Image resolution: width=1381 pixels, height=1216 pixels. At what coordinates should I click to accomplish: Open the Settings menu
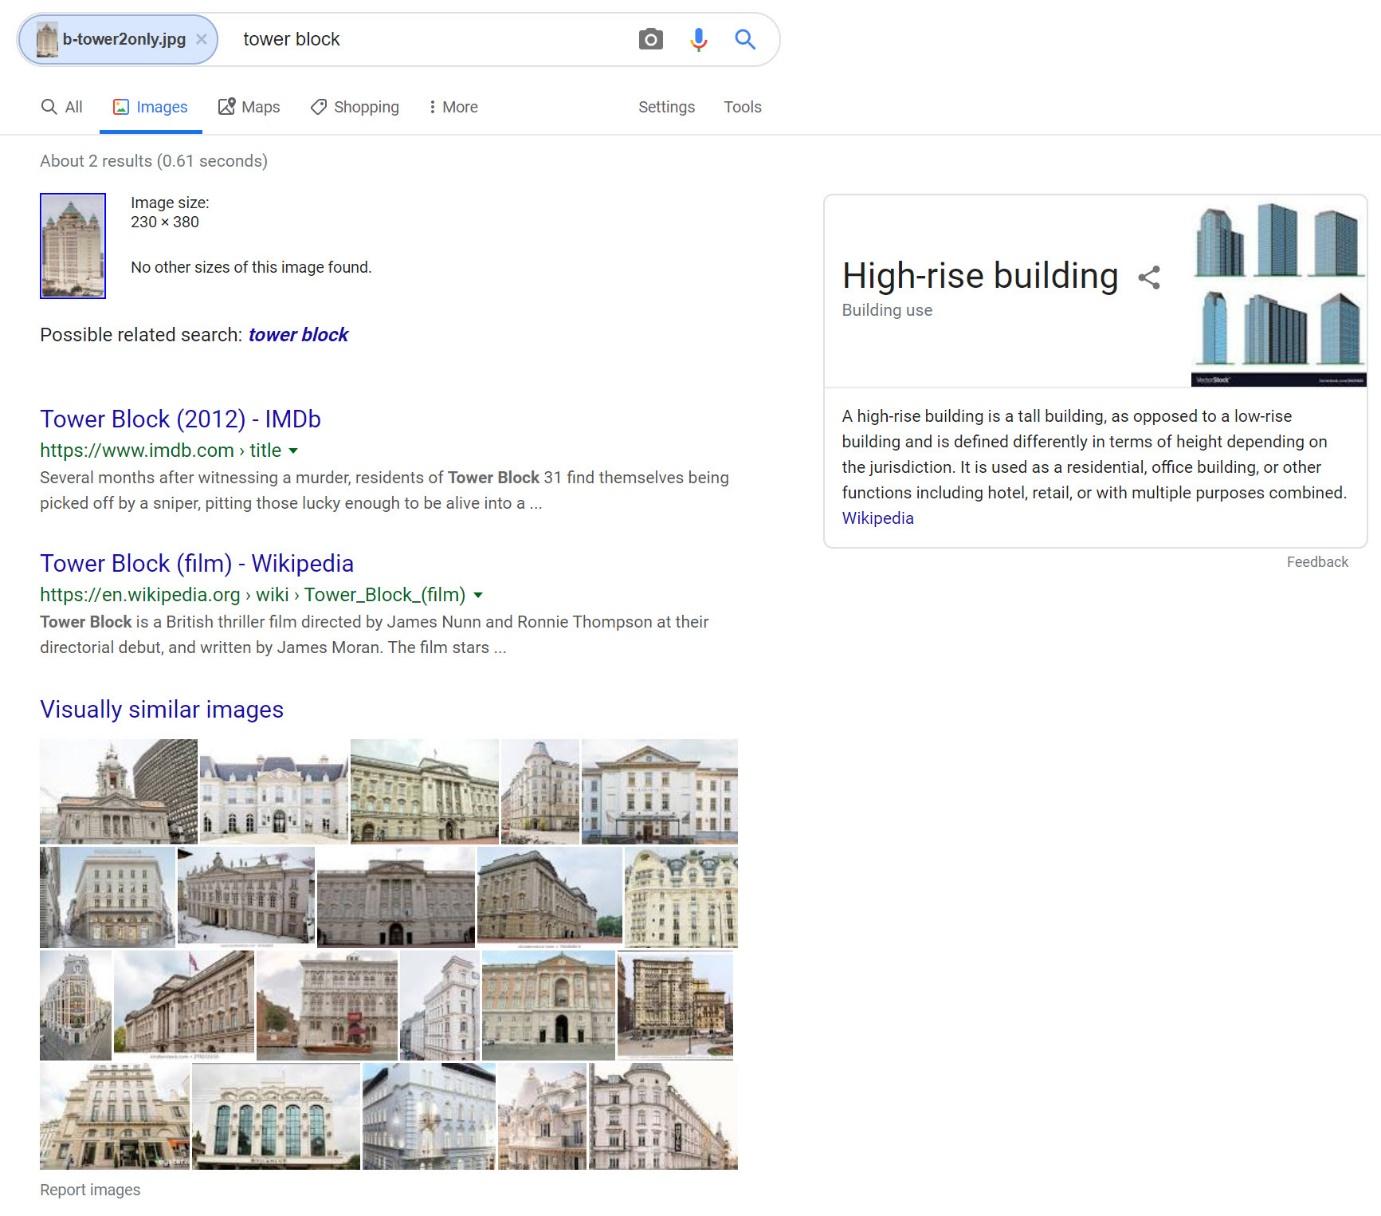[x=666, y=107]
